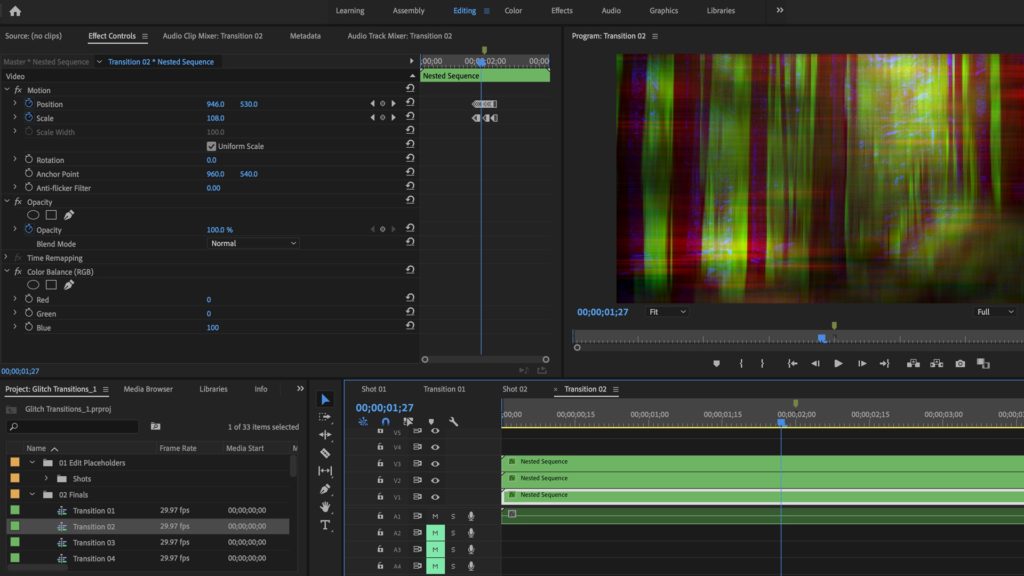Uncheck the Uniform Scale checkbox

point(211,146)
